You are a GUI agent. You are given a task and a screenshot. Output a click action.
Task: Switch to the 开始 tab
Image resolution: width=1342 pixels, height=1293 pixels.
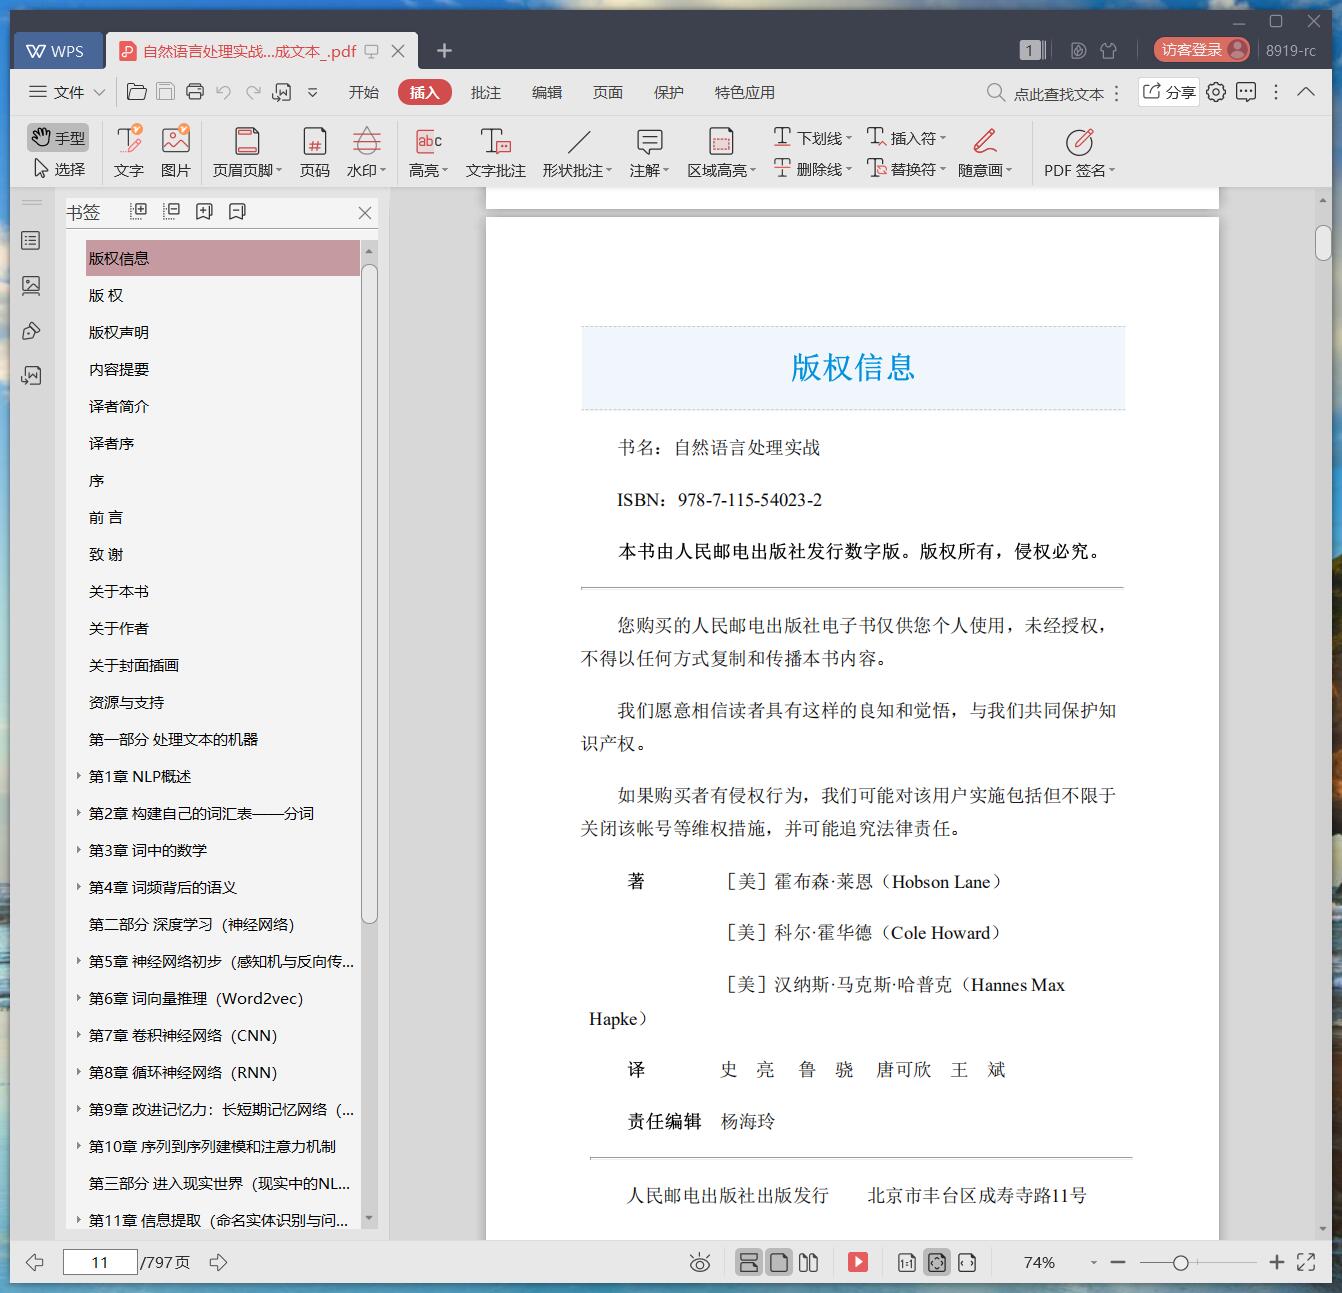click(364, 92)
